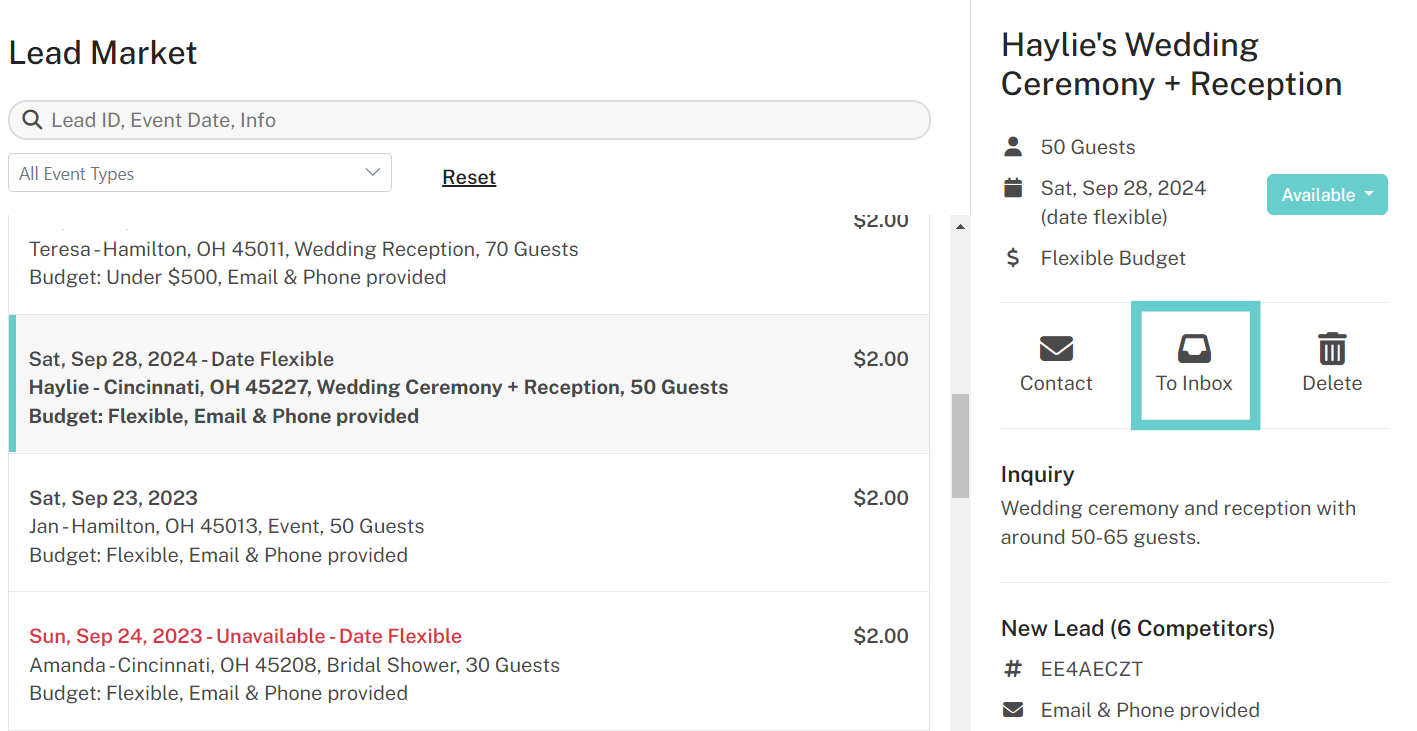The width and height of the screenshot is (1417, 731).
Task: Click the scrollbar up arrow
Action: click(960, 227)
